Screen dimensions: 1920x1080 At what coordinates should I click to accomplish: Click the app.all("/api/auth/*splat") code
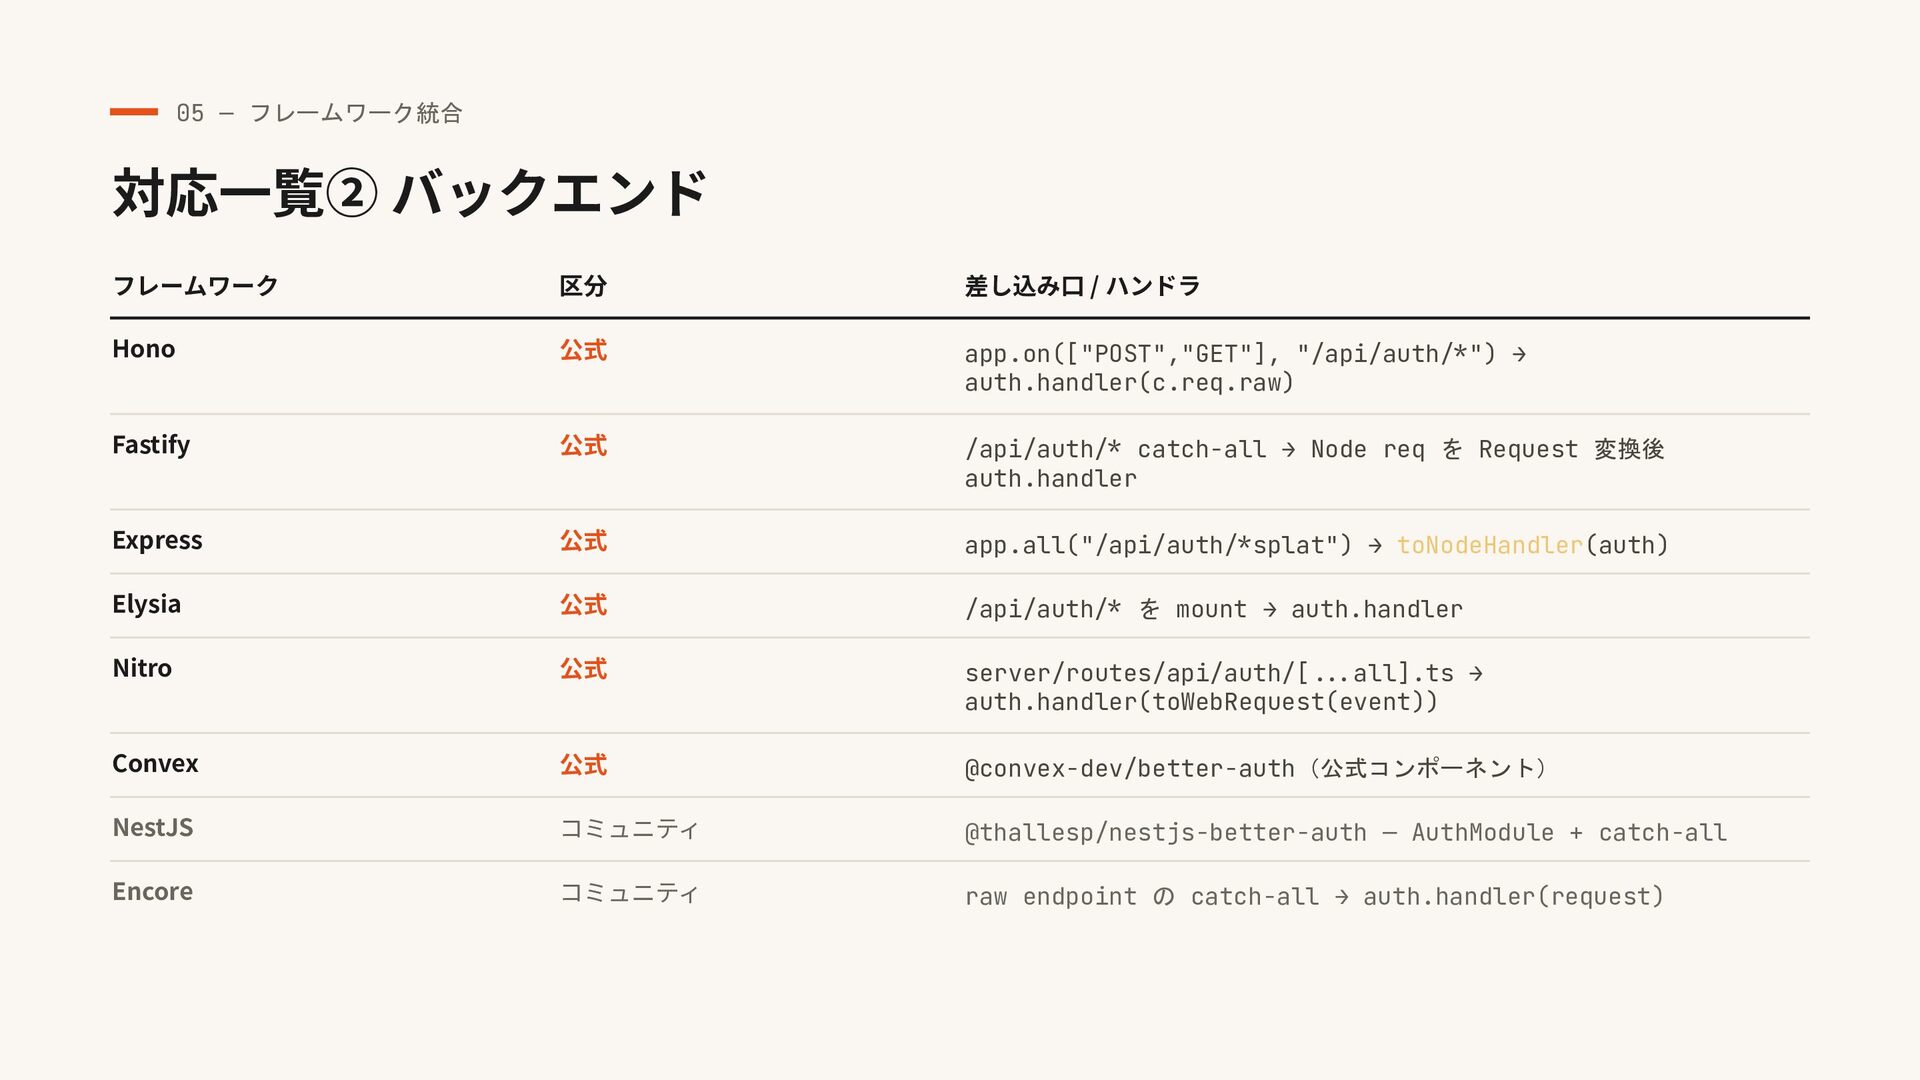(1158, 545)
